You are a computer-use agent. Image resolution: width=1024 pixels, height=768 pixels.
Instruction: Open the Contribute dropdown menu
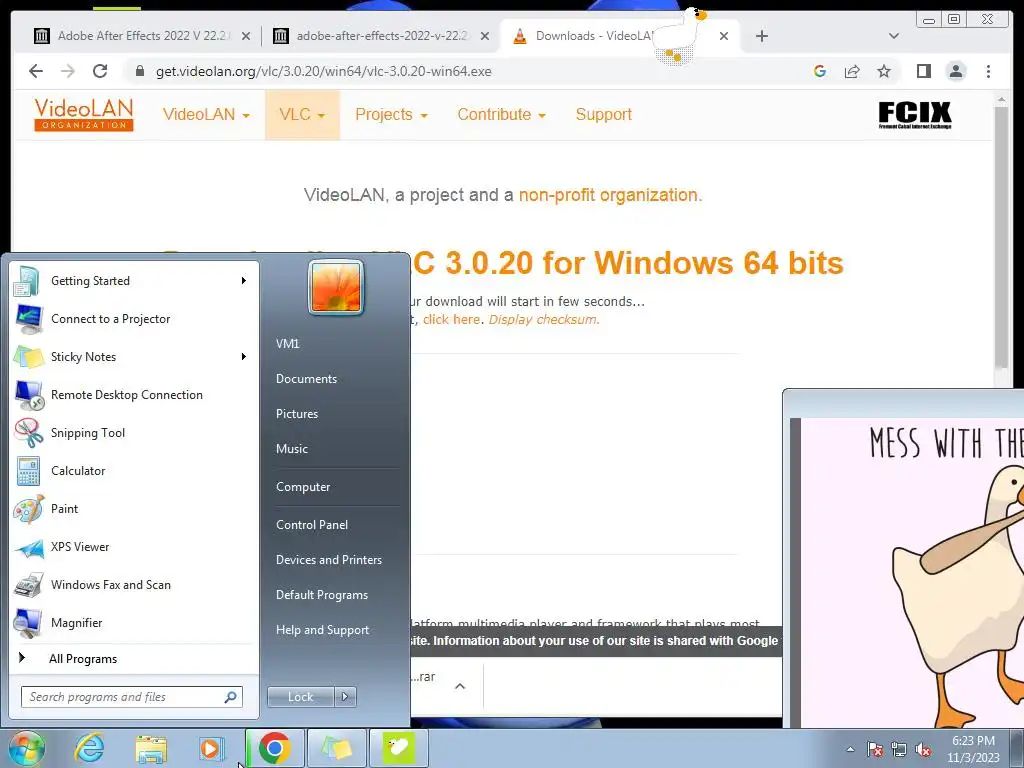pos(502,115)
